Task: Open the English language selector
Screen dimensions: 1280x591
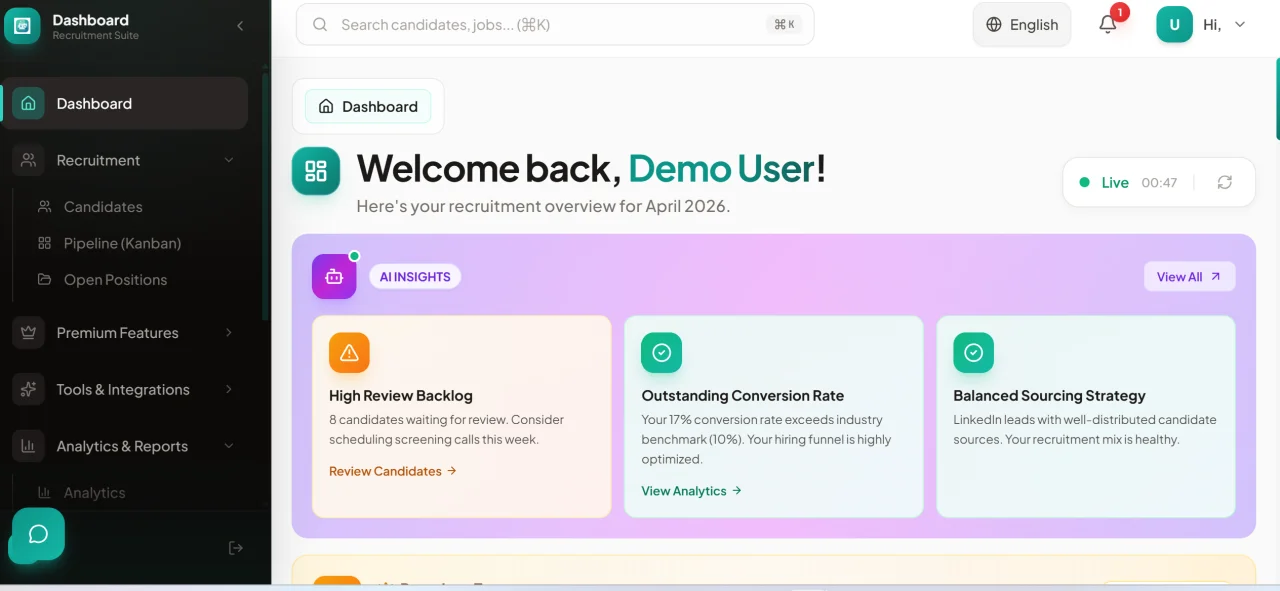Action: coord(1022,25)
